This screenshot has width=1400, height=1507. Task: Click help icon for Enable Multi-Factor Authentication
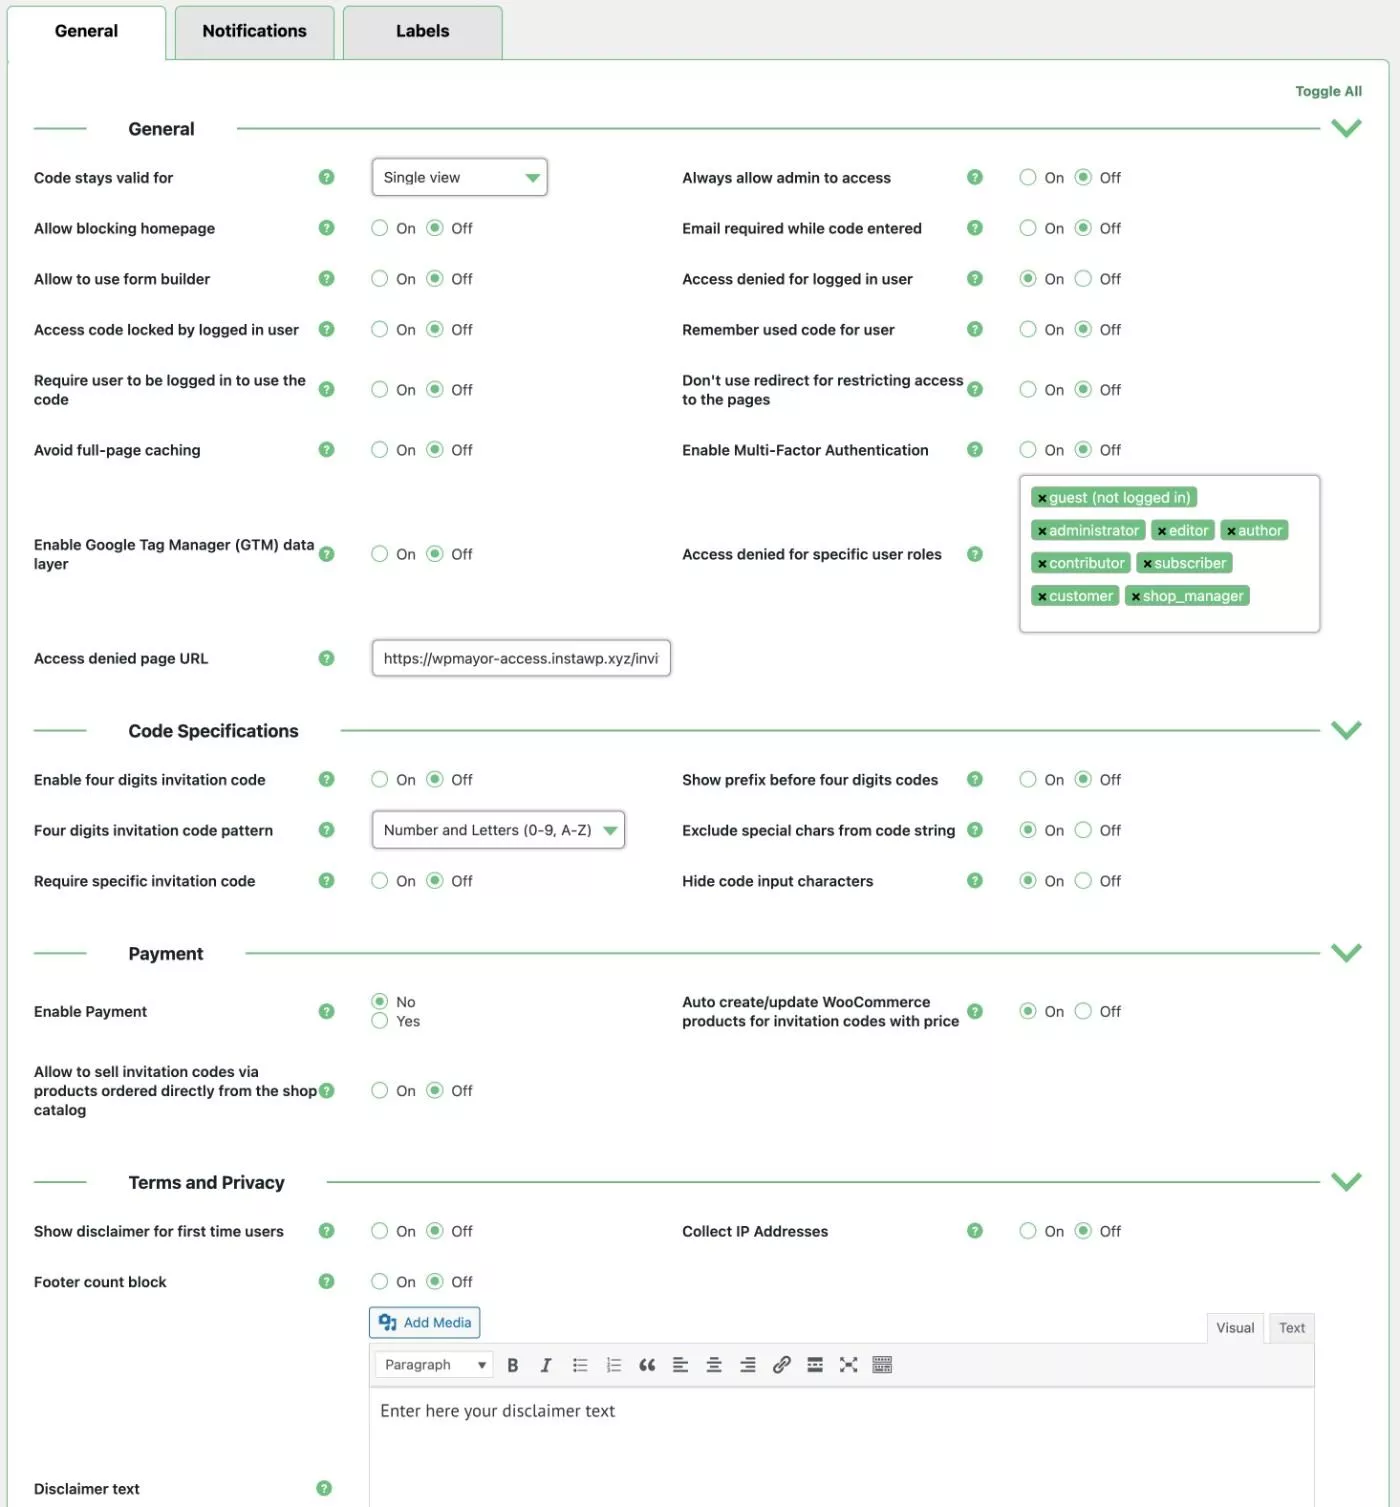click(975, 450)
